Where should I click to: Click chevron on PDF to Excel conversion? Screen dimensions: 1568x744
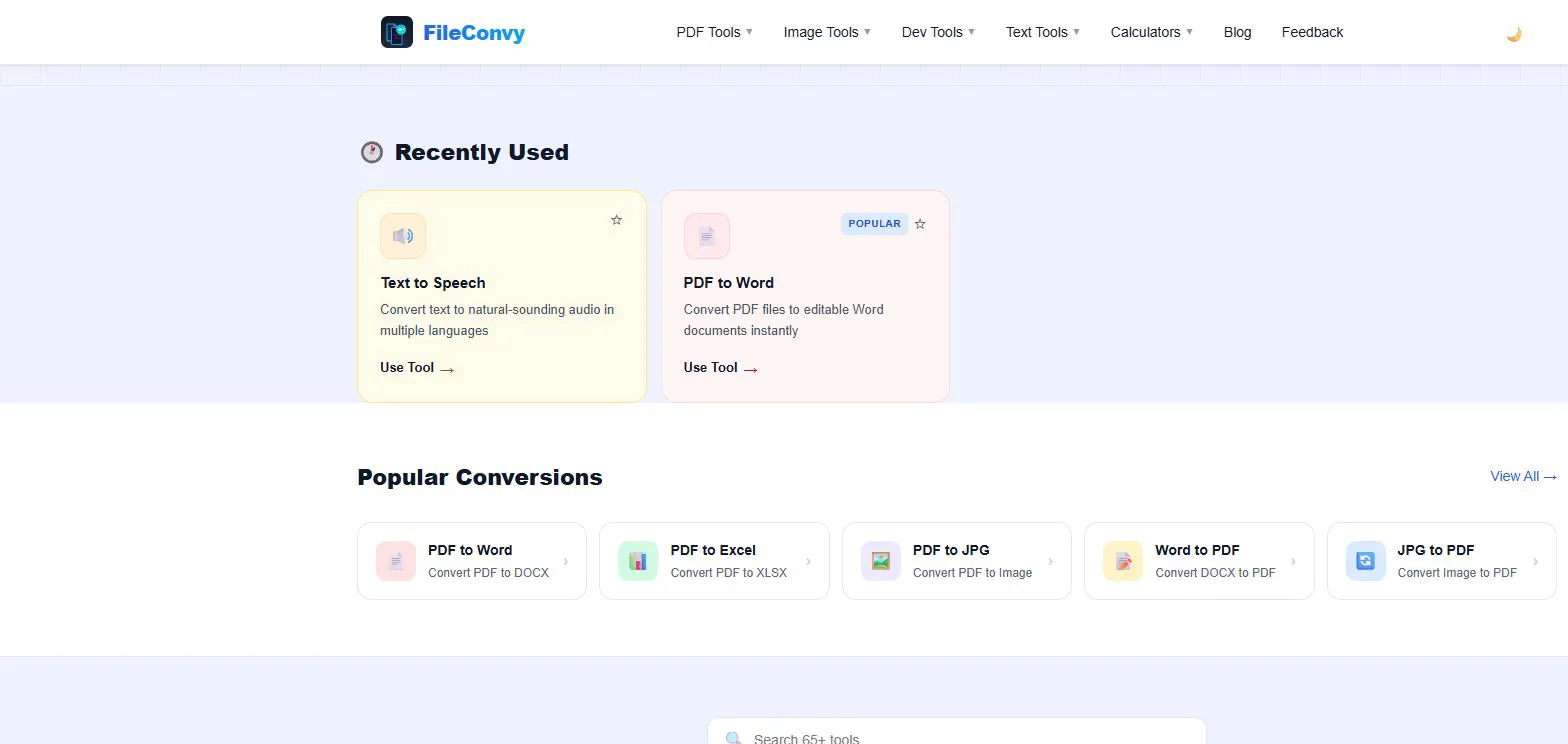[x=808, y=561]
